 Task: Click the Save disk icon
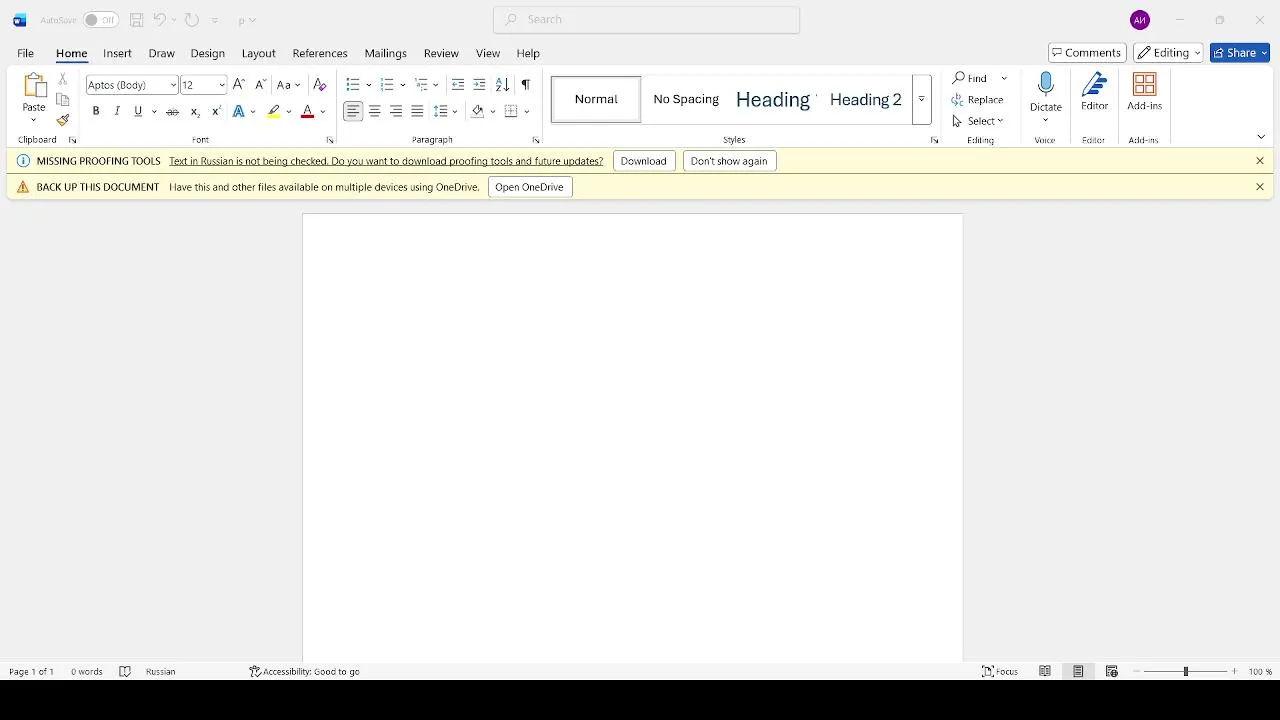pyautogui.click(x=137, y=20)
